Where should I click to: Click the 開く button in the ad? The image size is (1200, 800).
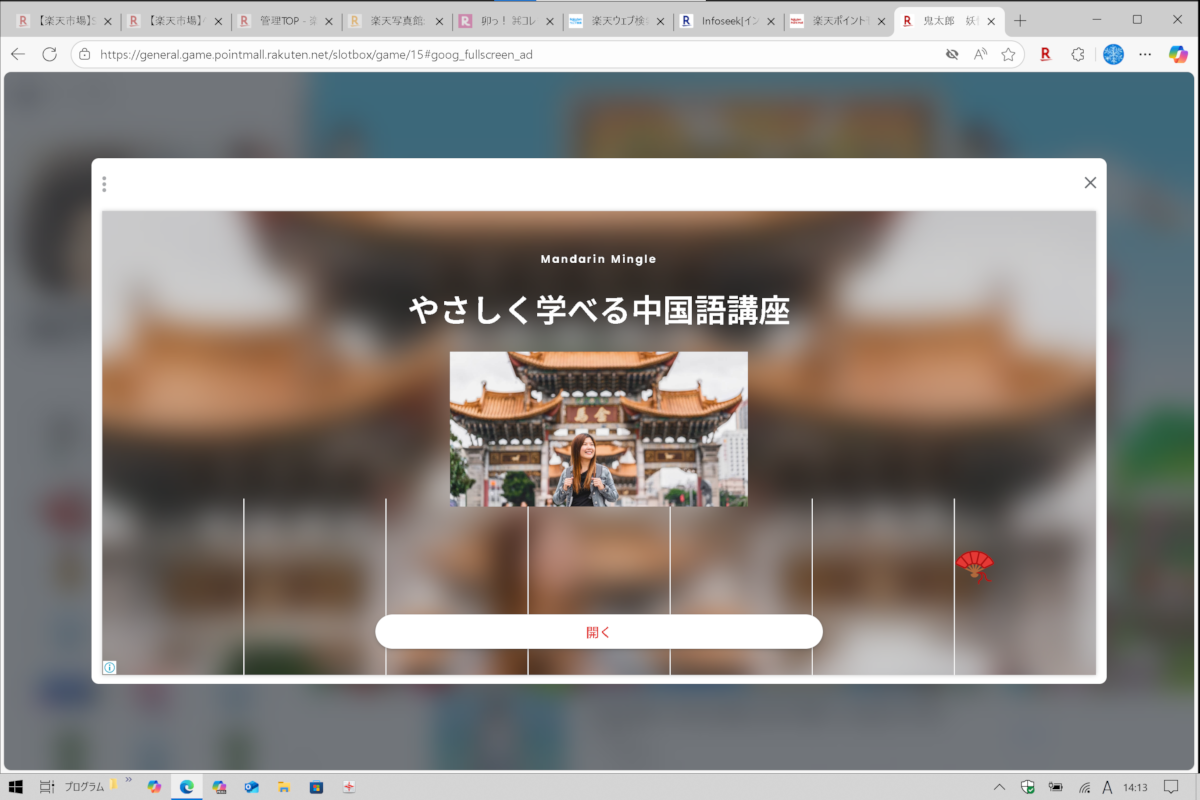coord(599,632)
